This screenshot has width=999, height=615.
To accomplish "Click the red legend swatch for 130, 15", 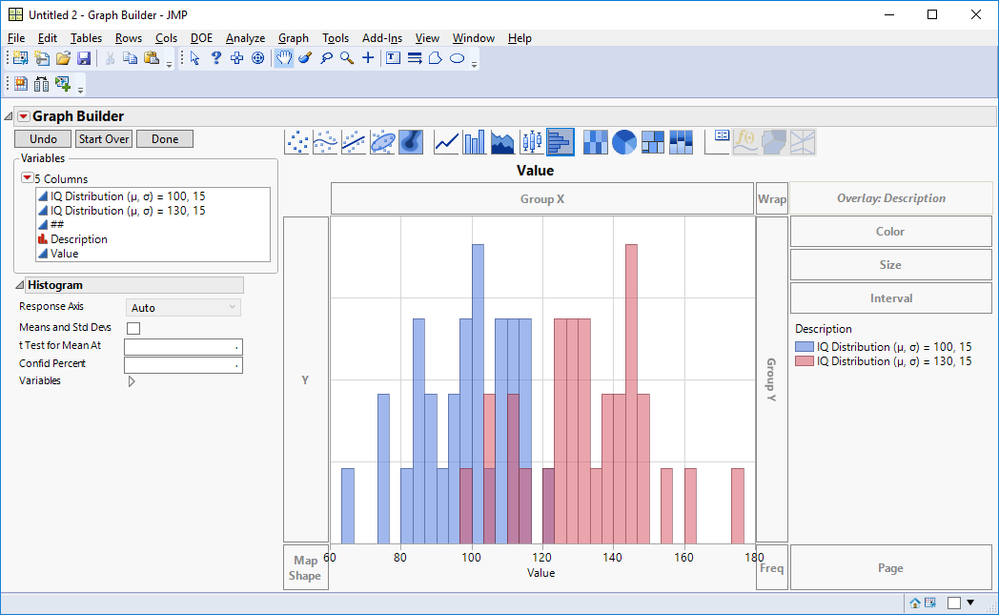I will [804, 361].
